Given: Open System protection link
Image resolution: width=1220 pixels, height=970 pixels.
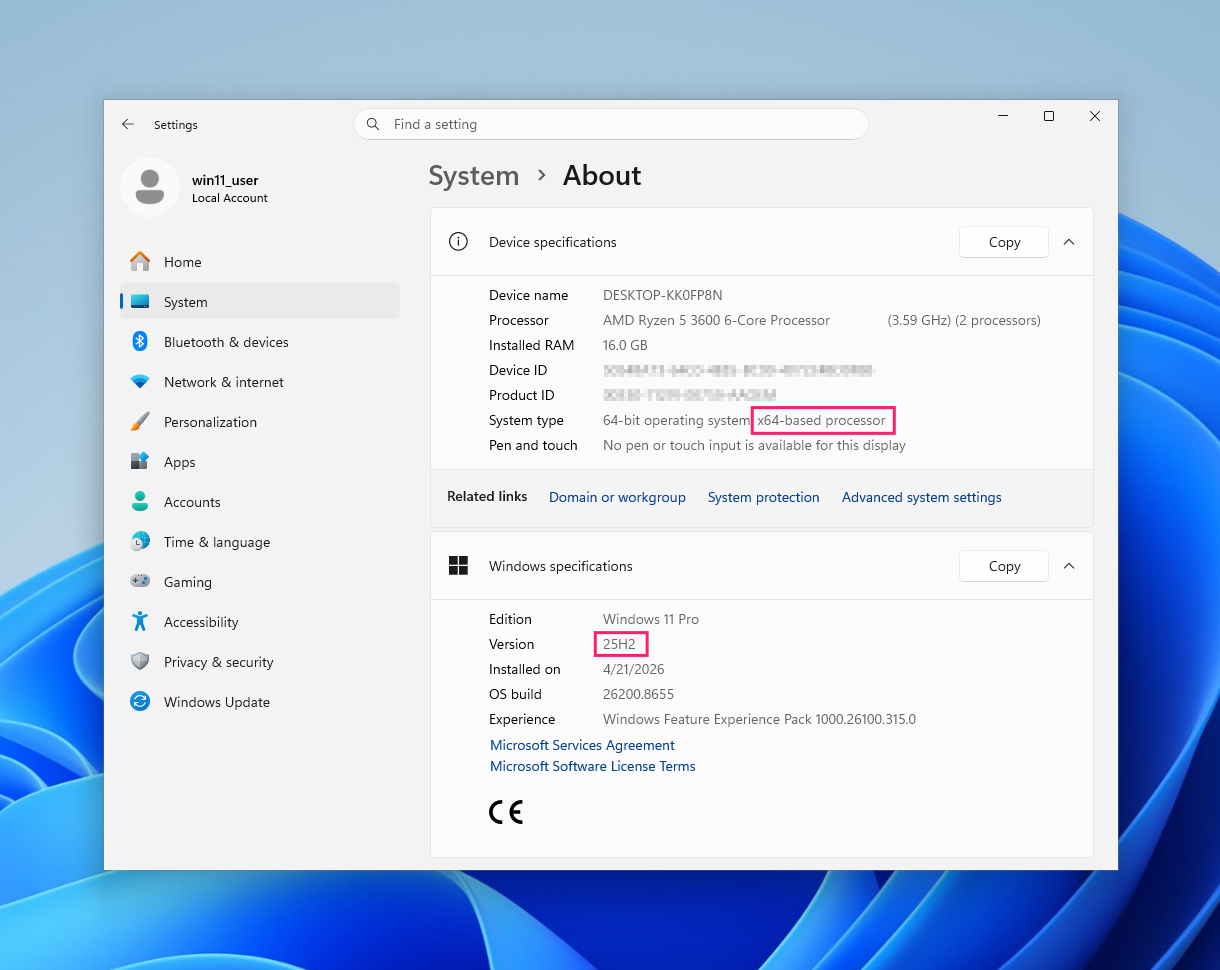Looking at the screenshot, I should coord(763,497).
